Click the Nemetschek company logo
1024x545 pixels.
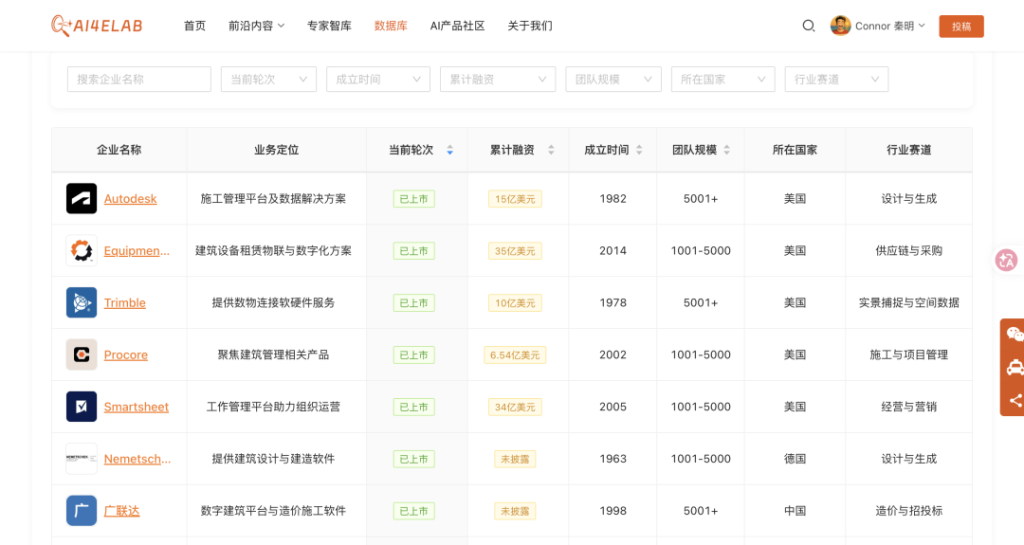[x=82, y=459]
